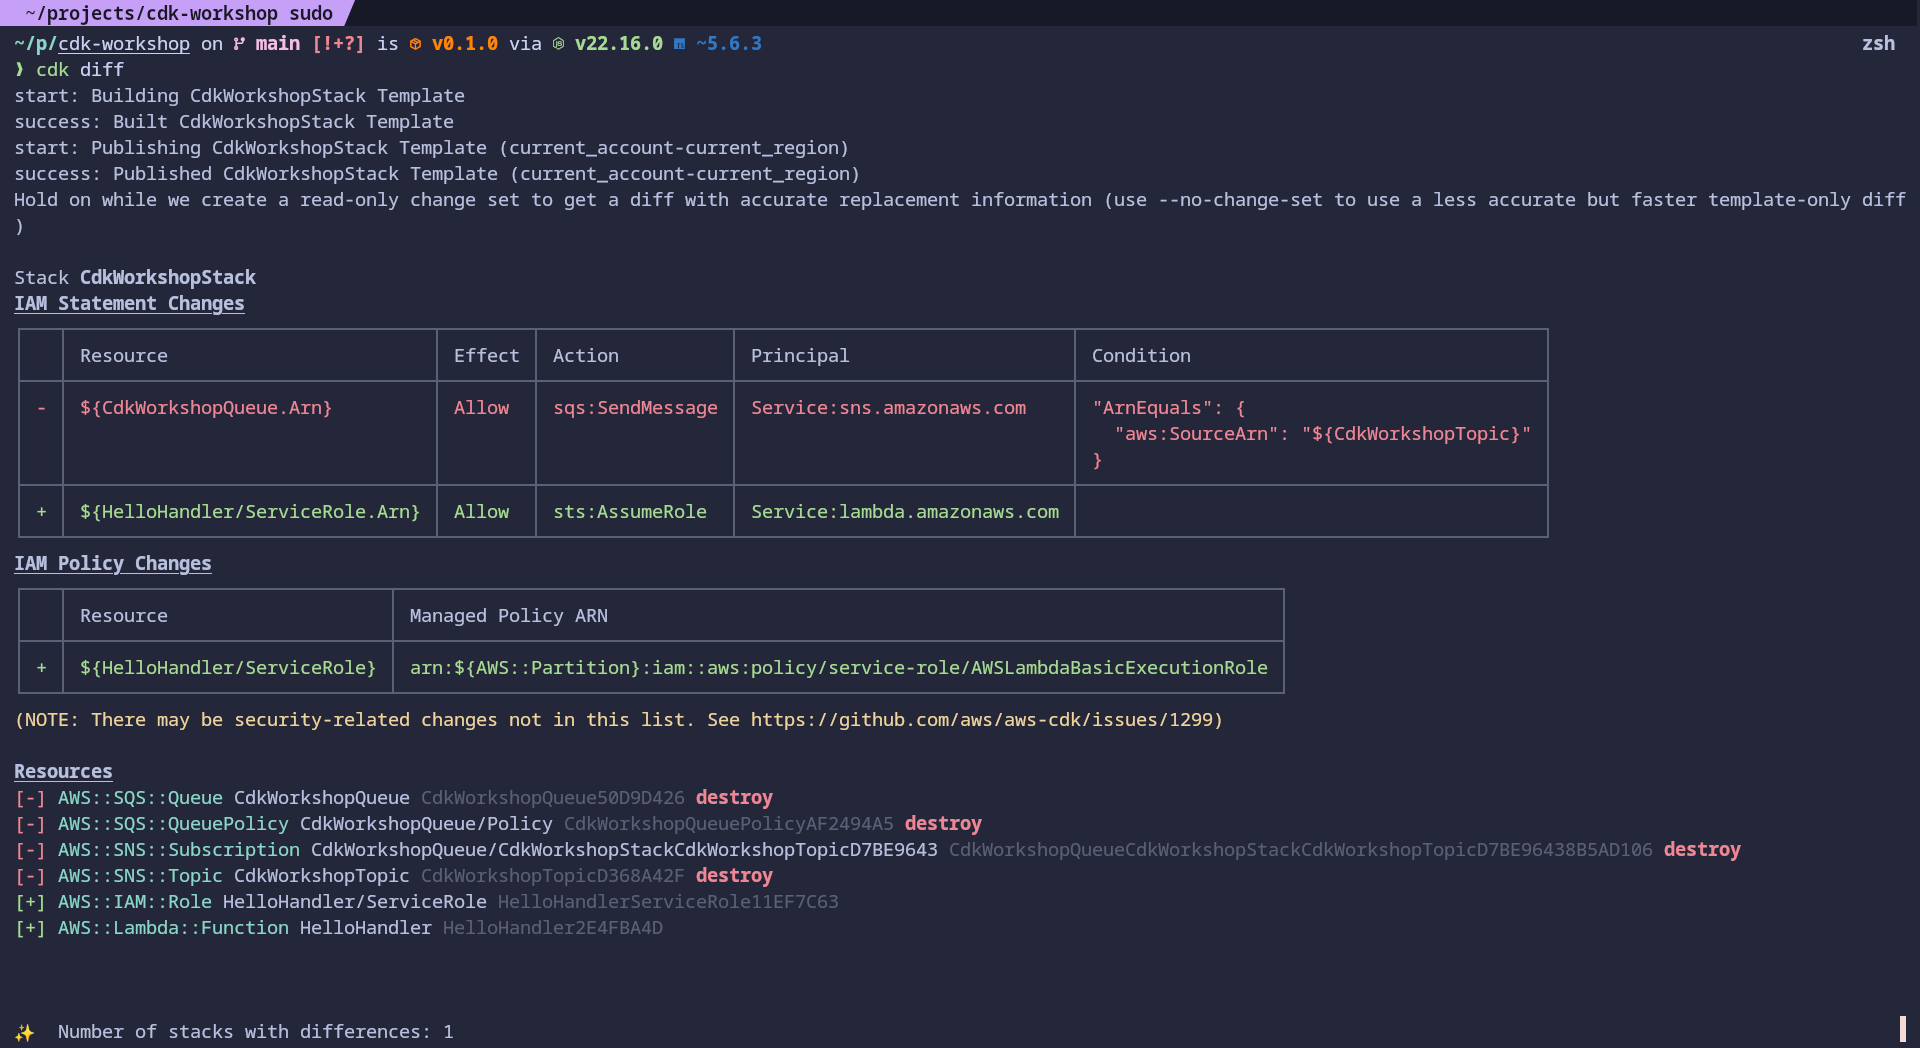Click the Effect column header
1920x1048 pixels.
click(x=487, y=356)
